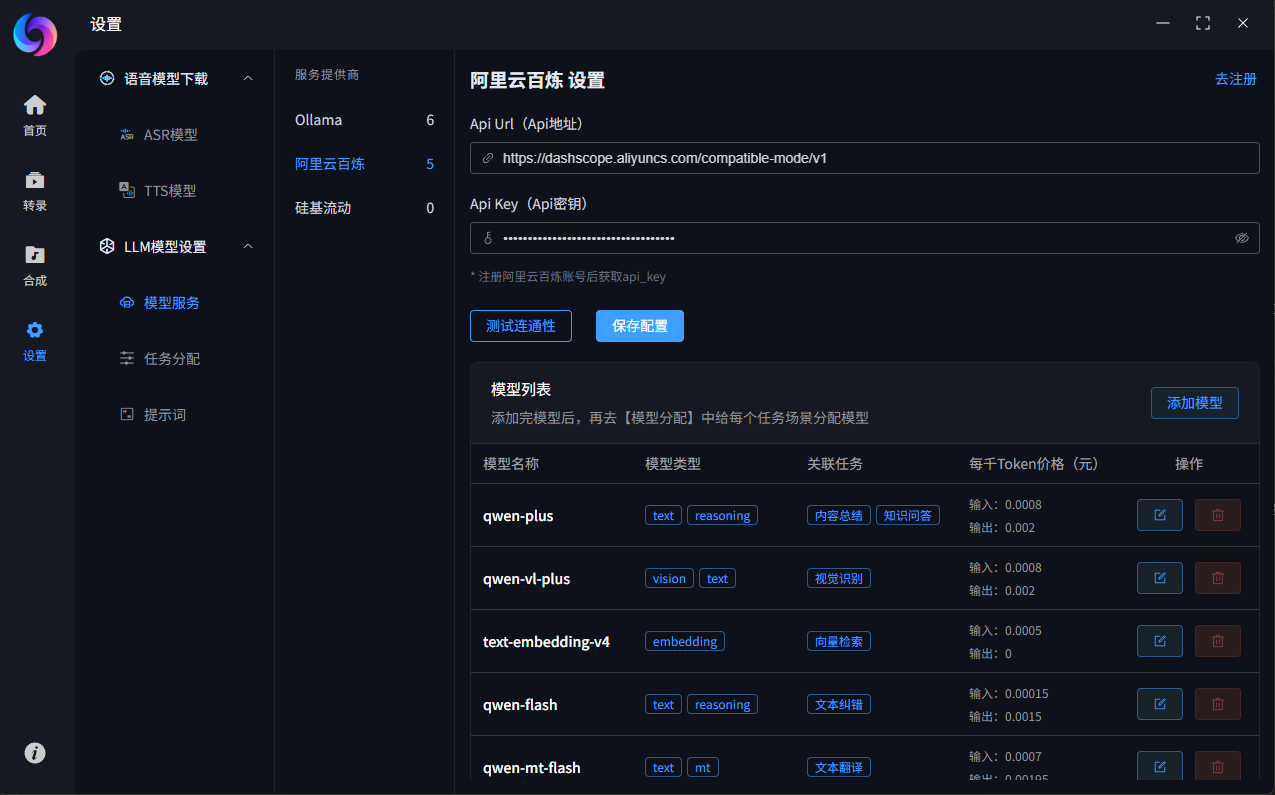The image size is (1275, 795).
Task: Click 添加模型 button
Action: tap(1195, 403)
